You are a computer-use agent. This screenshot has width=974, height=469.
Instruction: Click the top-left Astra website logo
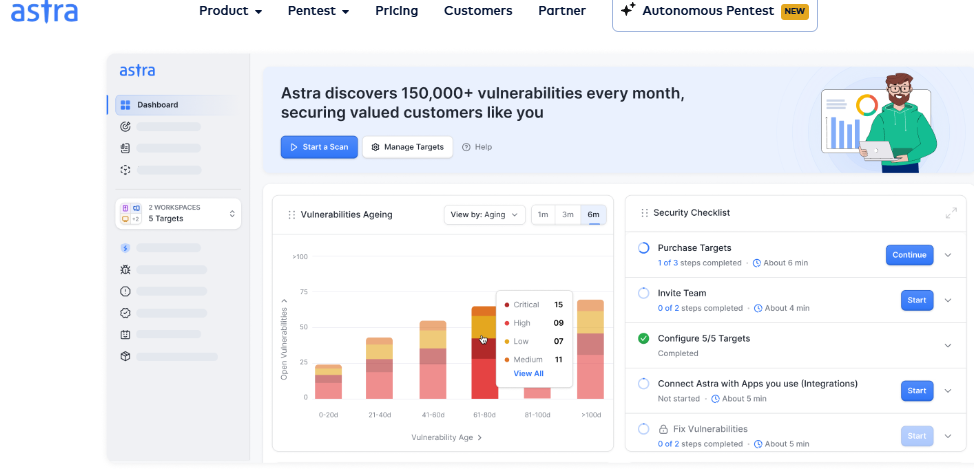(44, 12)
